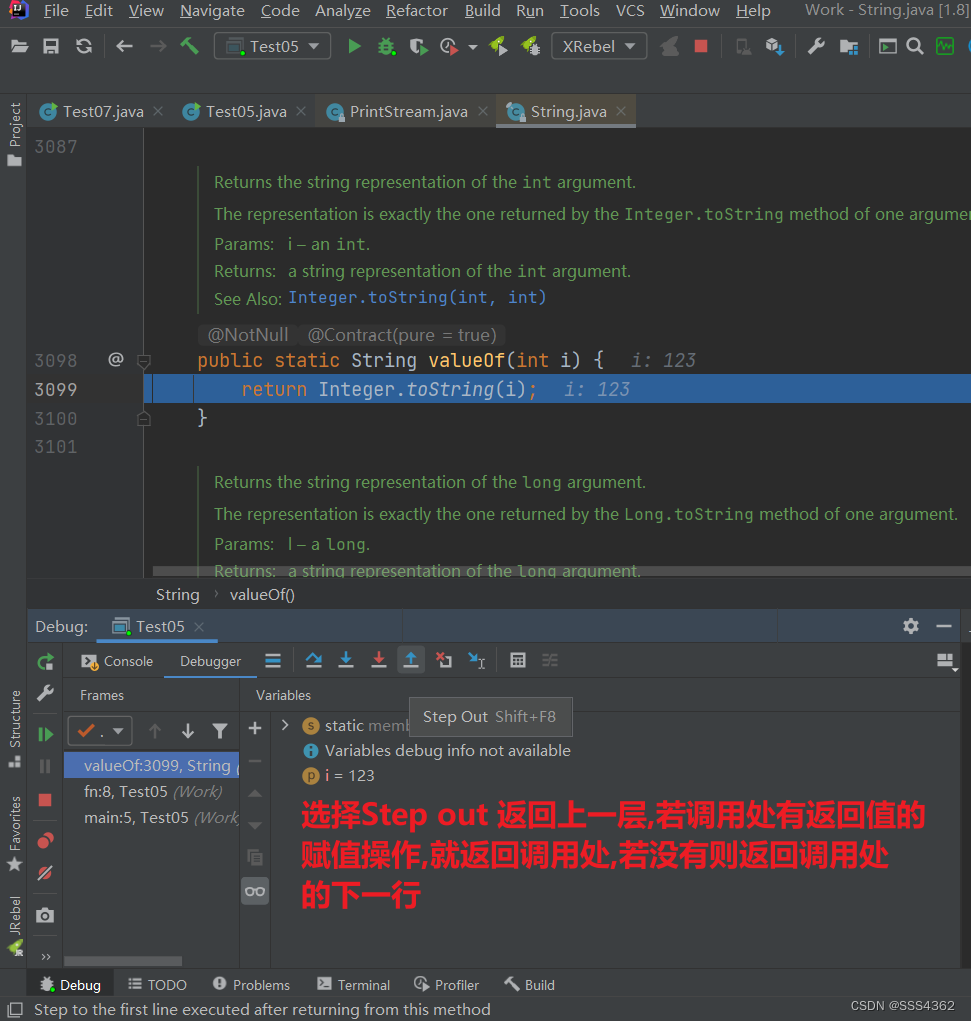971x1021 pixels.
Task: Take a thread dump with camera icon
Action: click(45, 915)
